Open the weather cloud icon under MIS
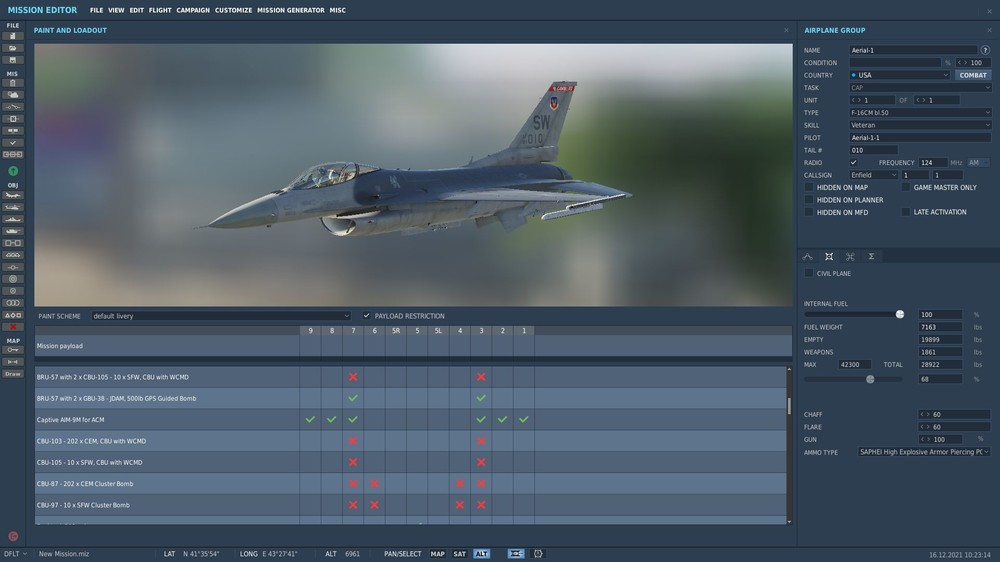Screen dimensions: 1000x562 click(13, 95)
